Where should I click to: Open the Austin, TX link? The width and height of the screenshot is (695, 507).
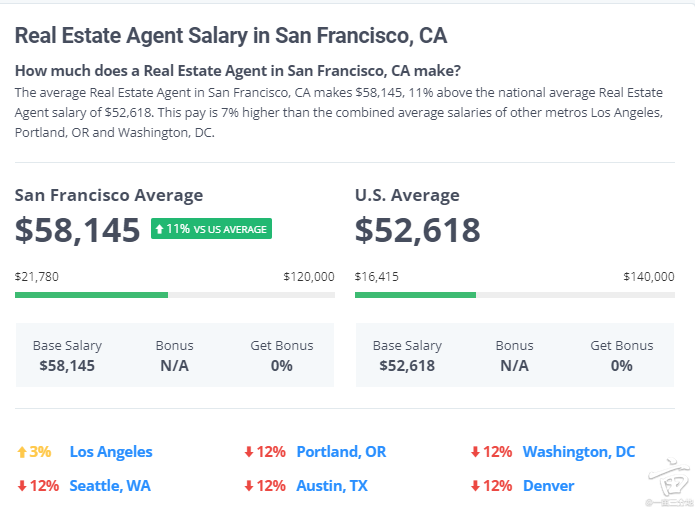pyautogui.click(x=332, y=486)
